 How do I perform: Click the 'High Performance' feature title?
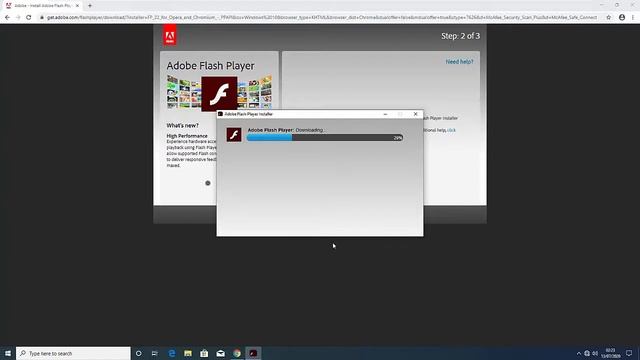click(187, 136)
